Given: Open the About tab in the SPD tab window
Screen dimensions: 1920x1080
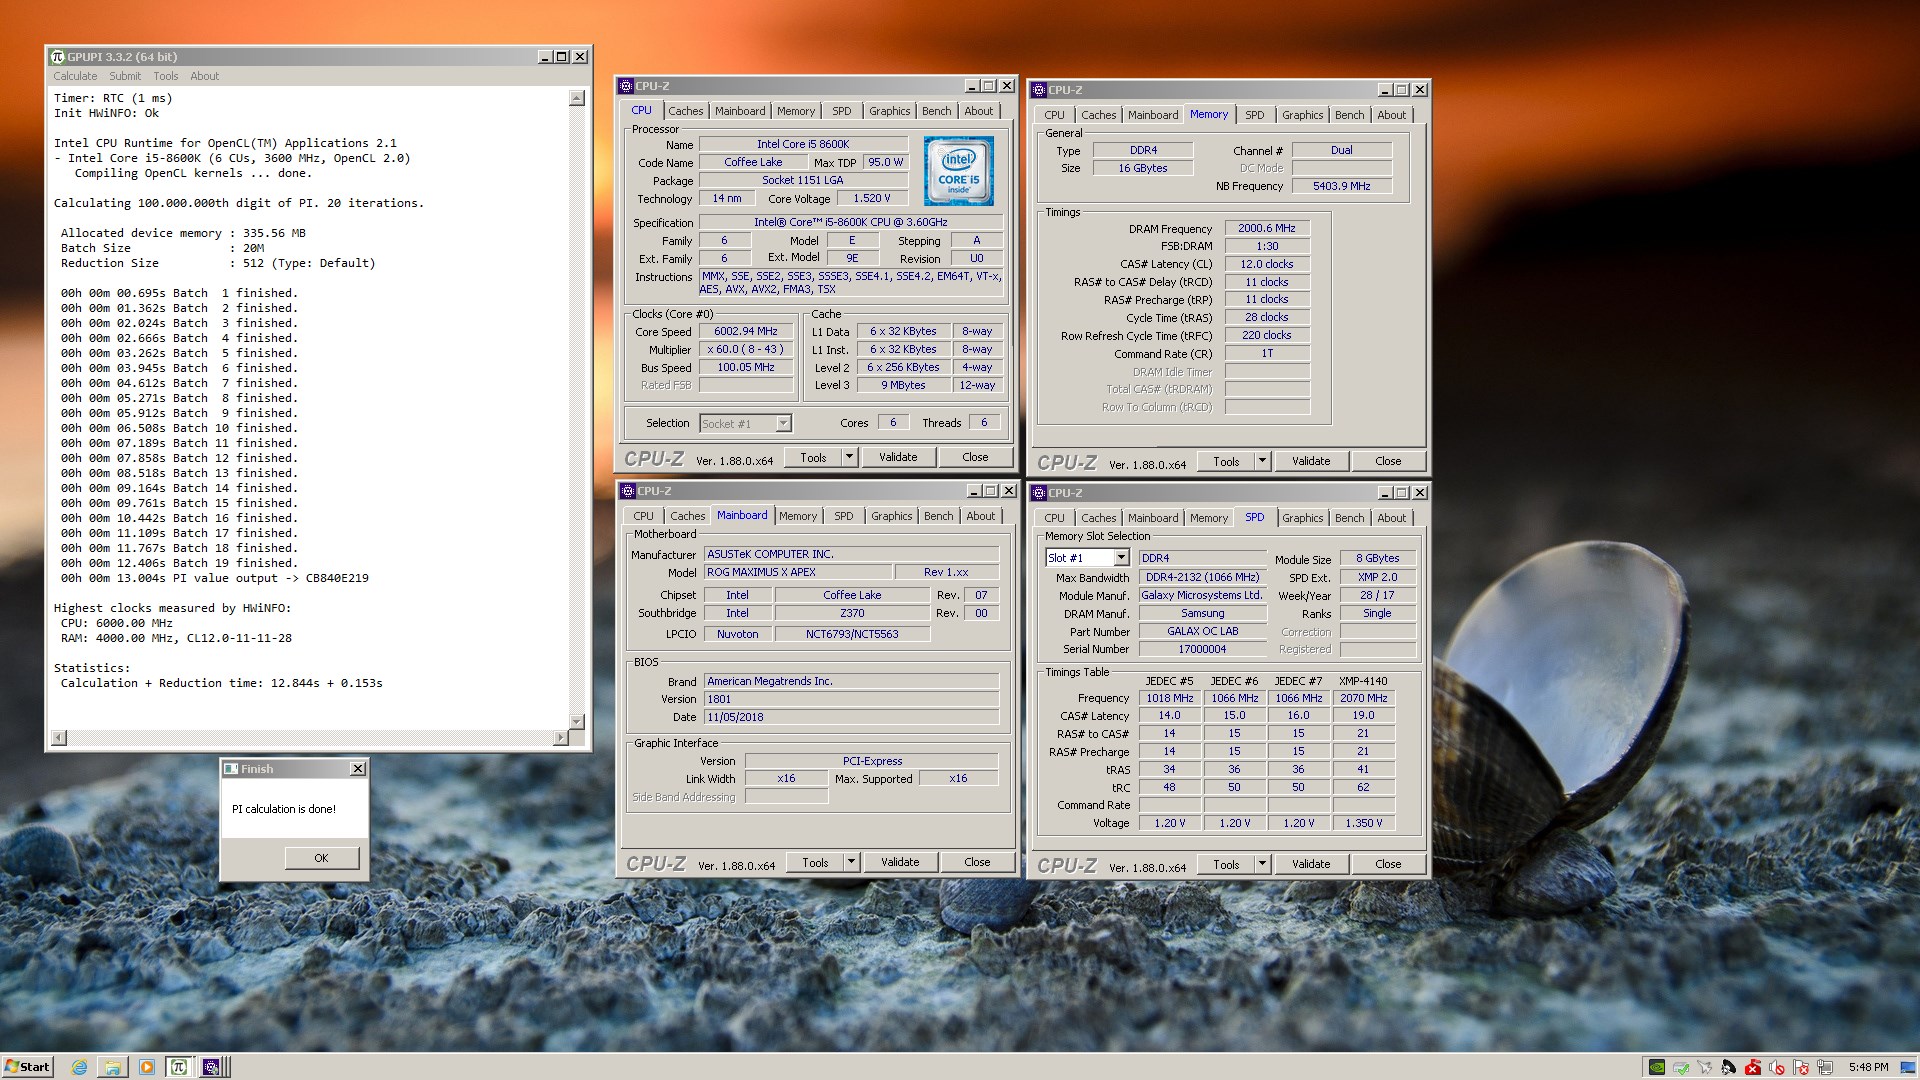Looking at the screenshot, I should [1392, 518].
